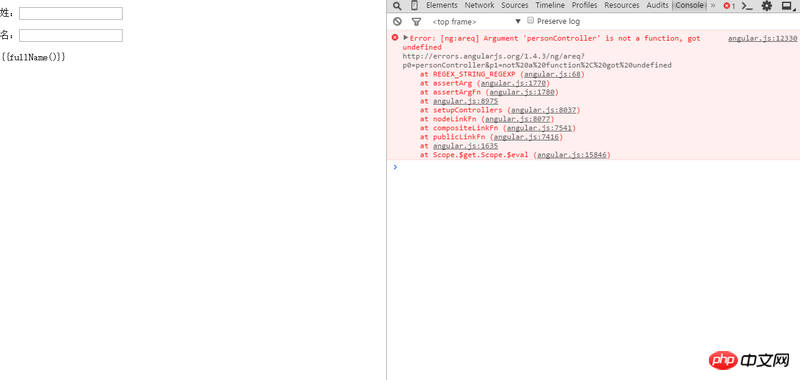Open the angular.js:8975 link
This screenshot has height=380, width=800.
(465, 101)
